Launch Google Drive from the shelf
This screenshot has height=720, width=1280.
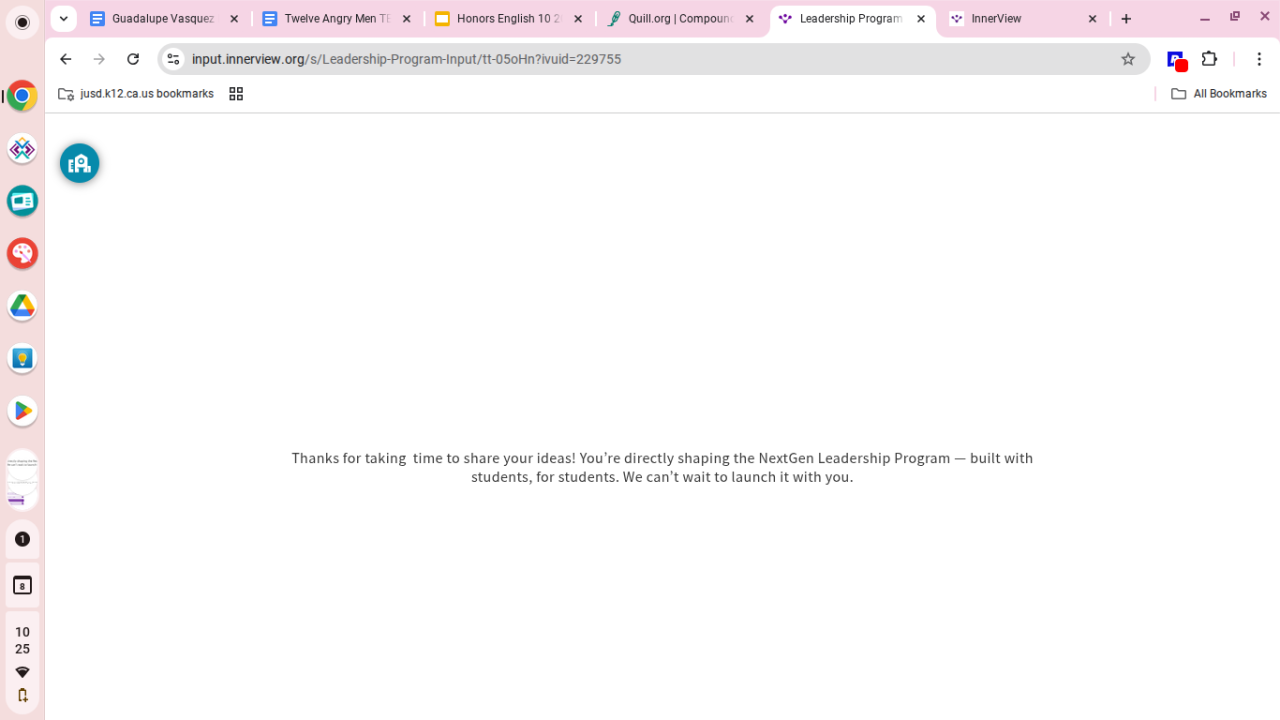point(22,306)
